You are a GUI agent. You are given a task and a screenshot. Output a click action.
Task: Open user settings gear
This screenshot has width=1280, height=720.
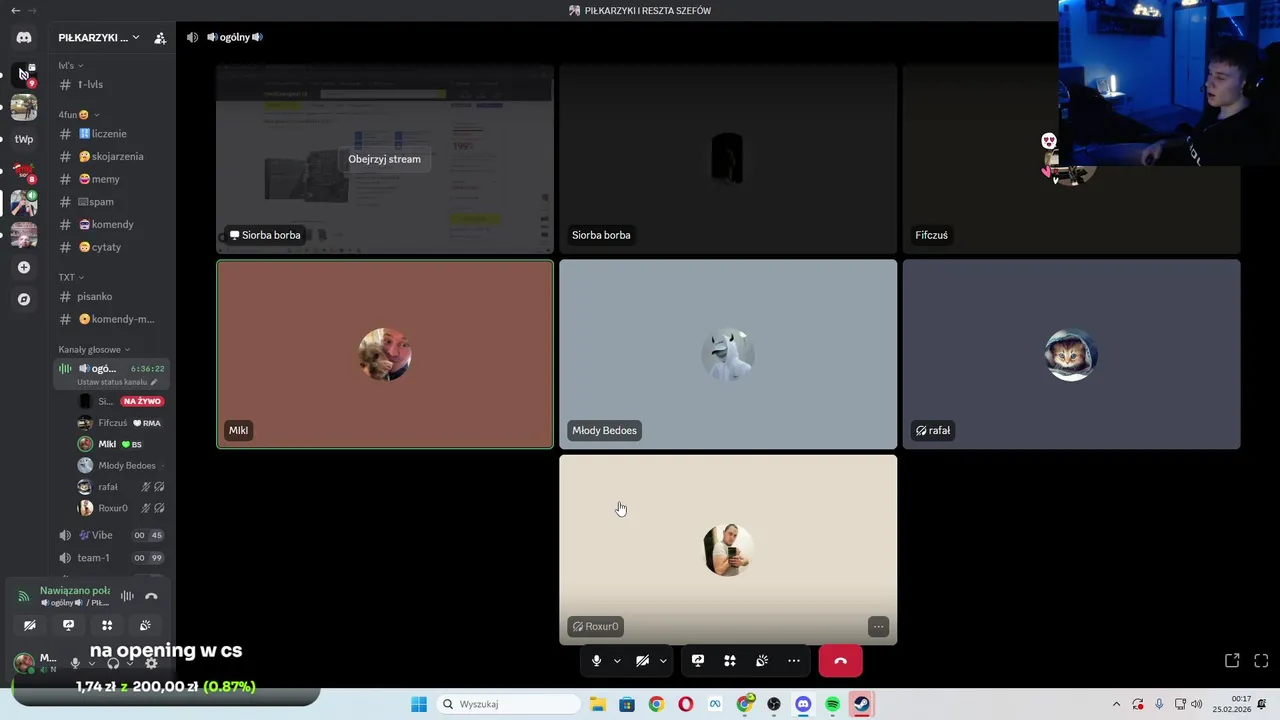point(151,663)
